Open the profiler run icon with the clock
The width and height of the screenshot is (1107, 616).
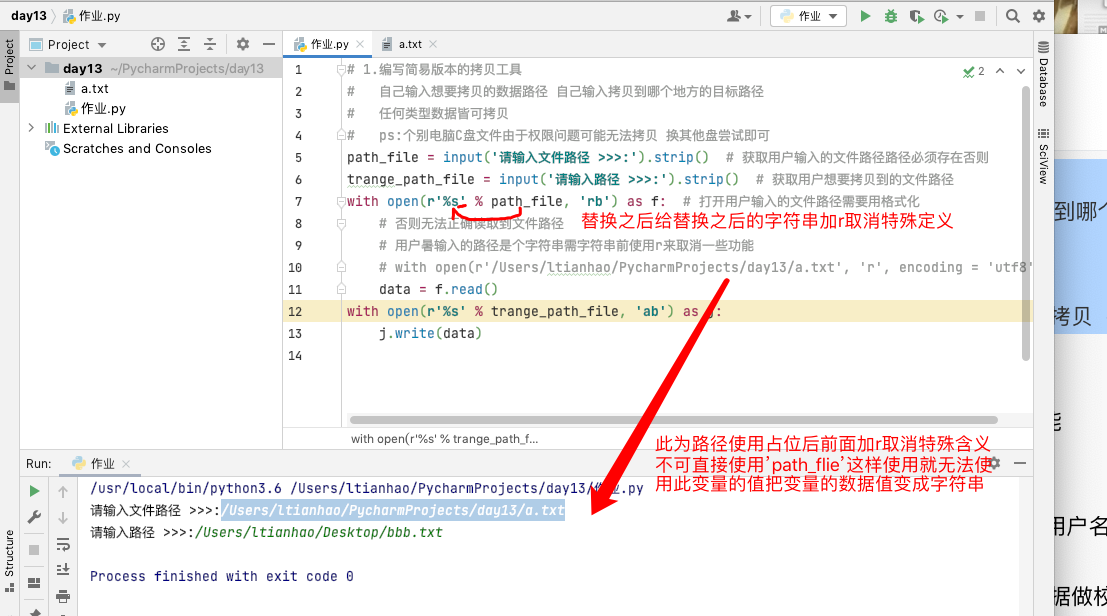941,16
